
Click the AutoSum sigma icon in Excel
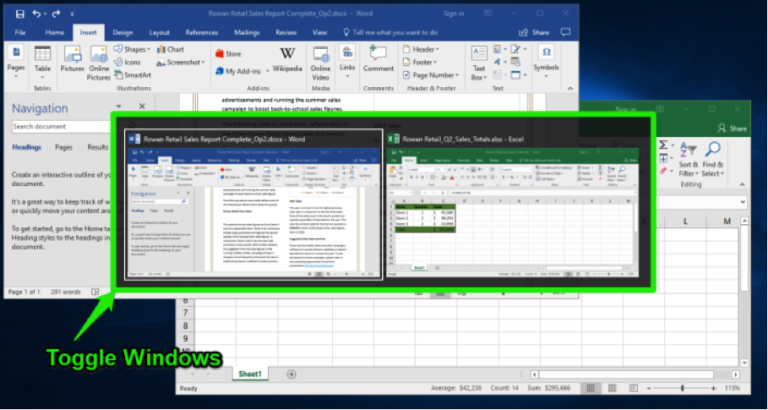tap(664, 145)
